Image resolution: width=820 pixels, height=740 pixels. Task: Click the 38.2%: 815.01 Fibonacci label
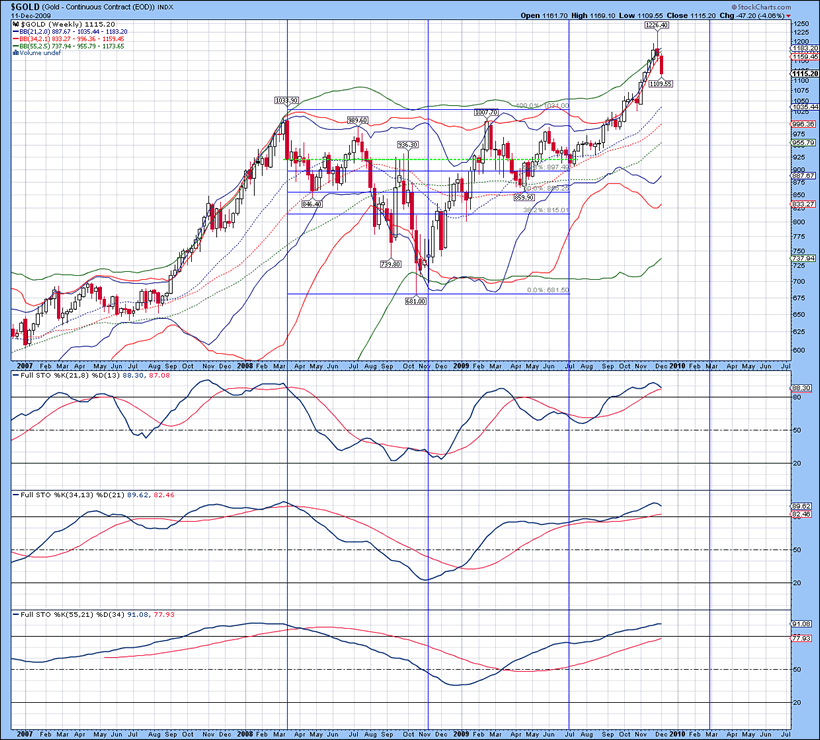point(545,210)
